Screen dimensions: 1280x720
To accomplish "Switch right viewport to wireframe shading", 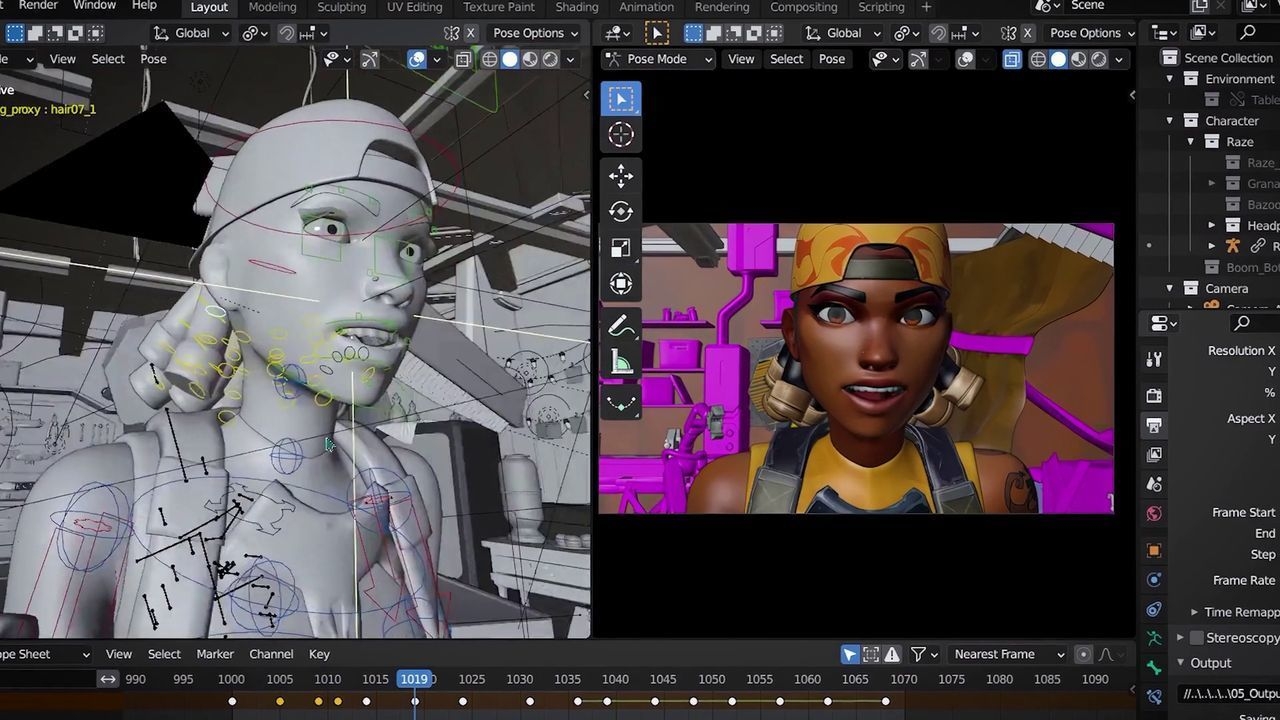I will pos(1038,59).
